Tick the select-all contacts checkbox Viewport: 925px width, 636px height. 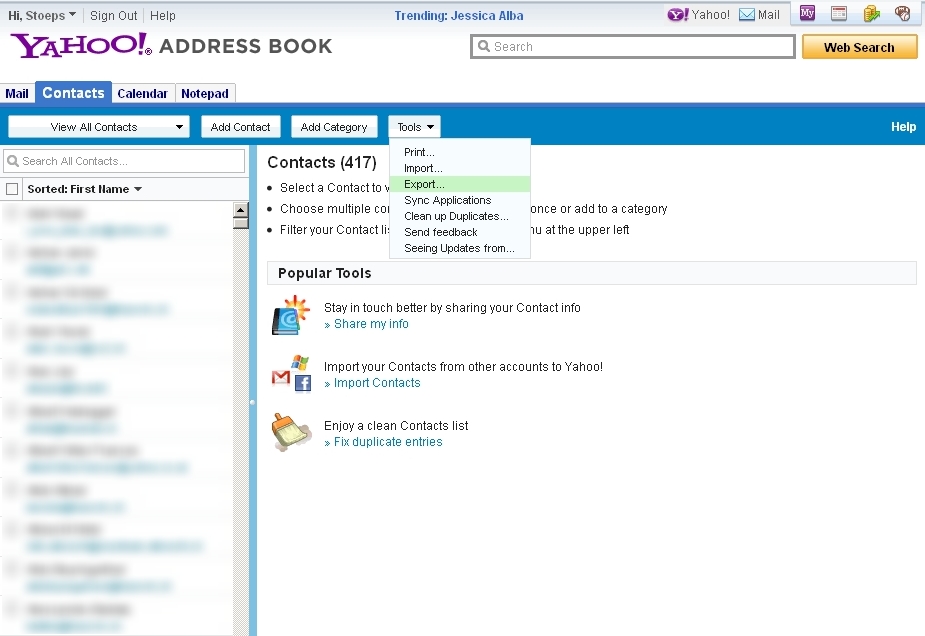click(x=12, y=189)
